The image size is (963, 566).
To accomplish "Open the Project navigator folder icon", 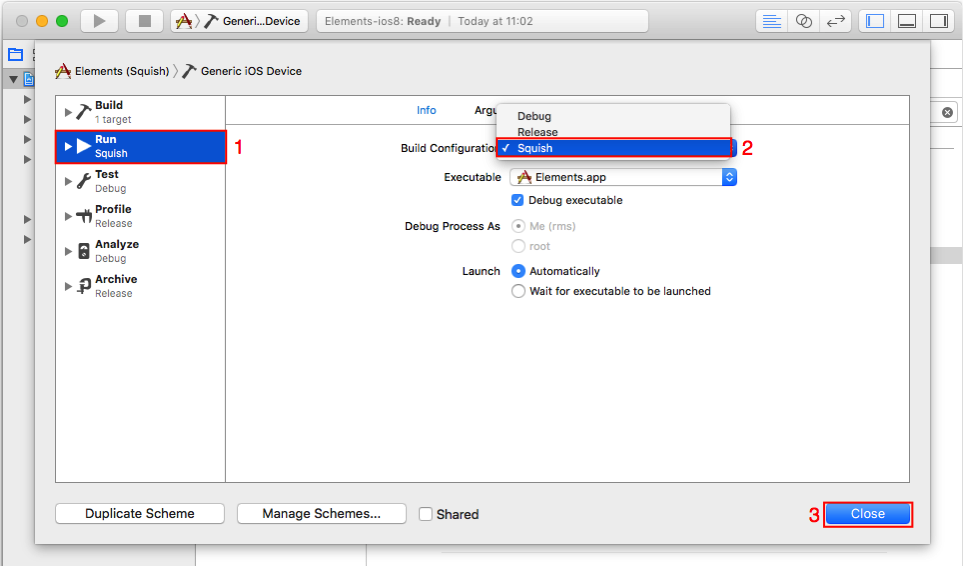I will [x=15, y=55].
